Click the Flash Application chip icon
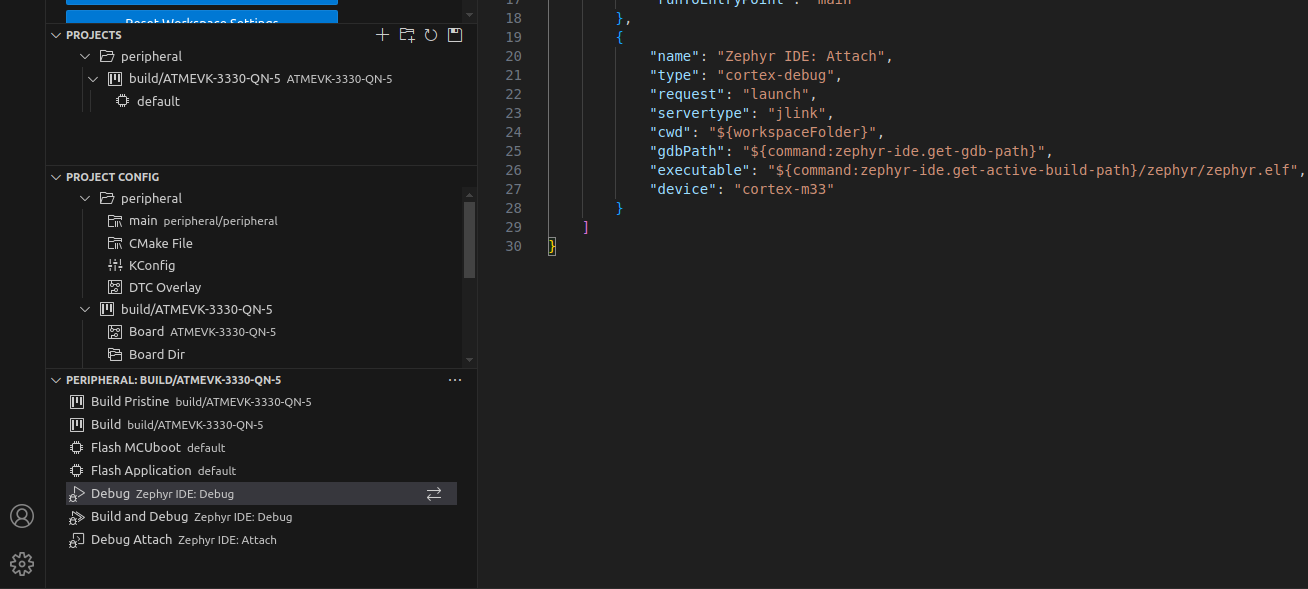Screen dimensions: 1308x589 76,470
